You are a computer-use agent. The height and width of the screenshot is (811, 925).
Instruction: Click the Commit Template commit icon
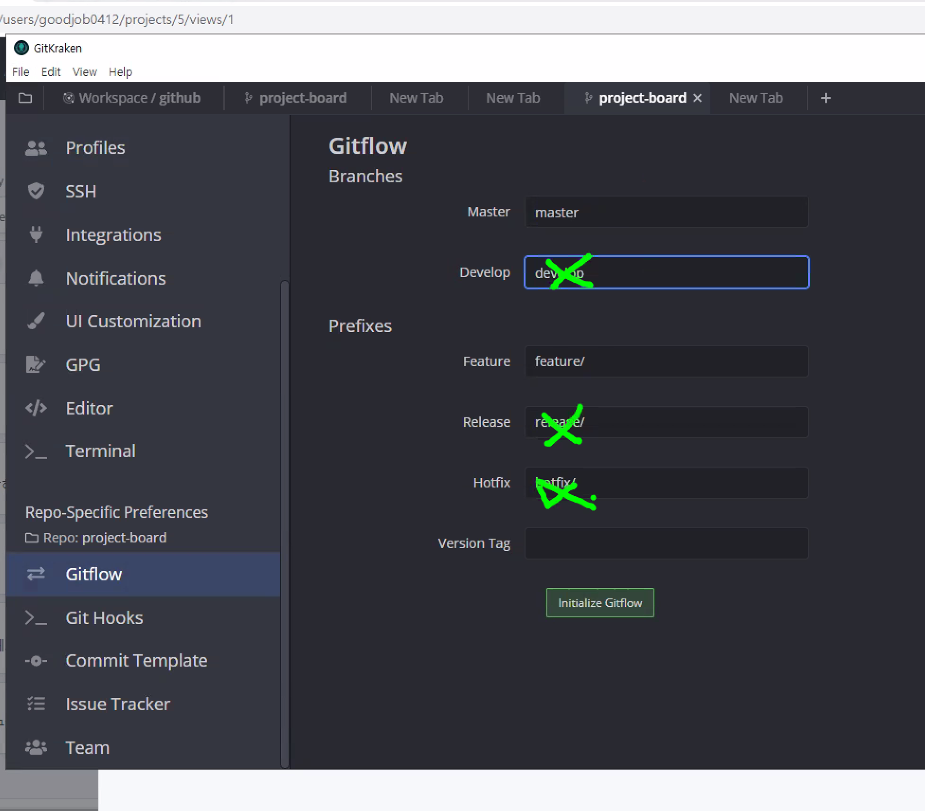coord(36,661)
